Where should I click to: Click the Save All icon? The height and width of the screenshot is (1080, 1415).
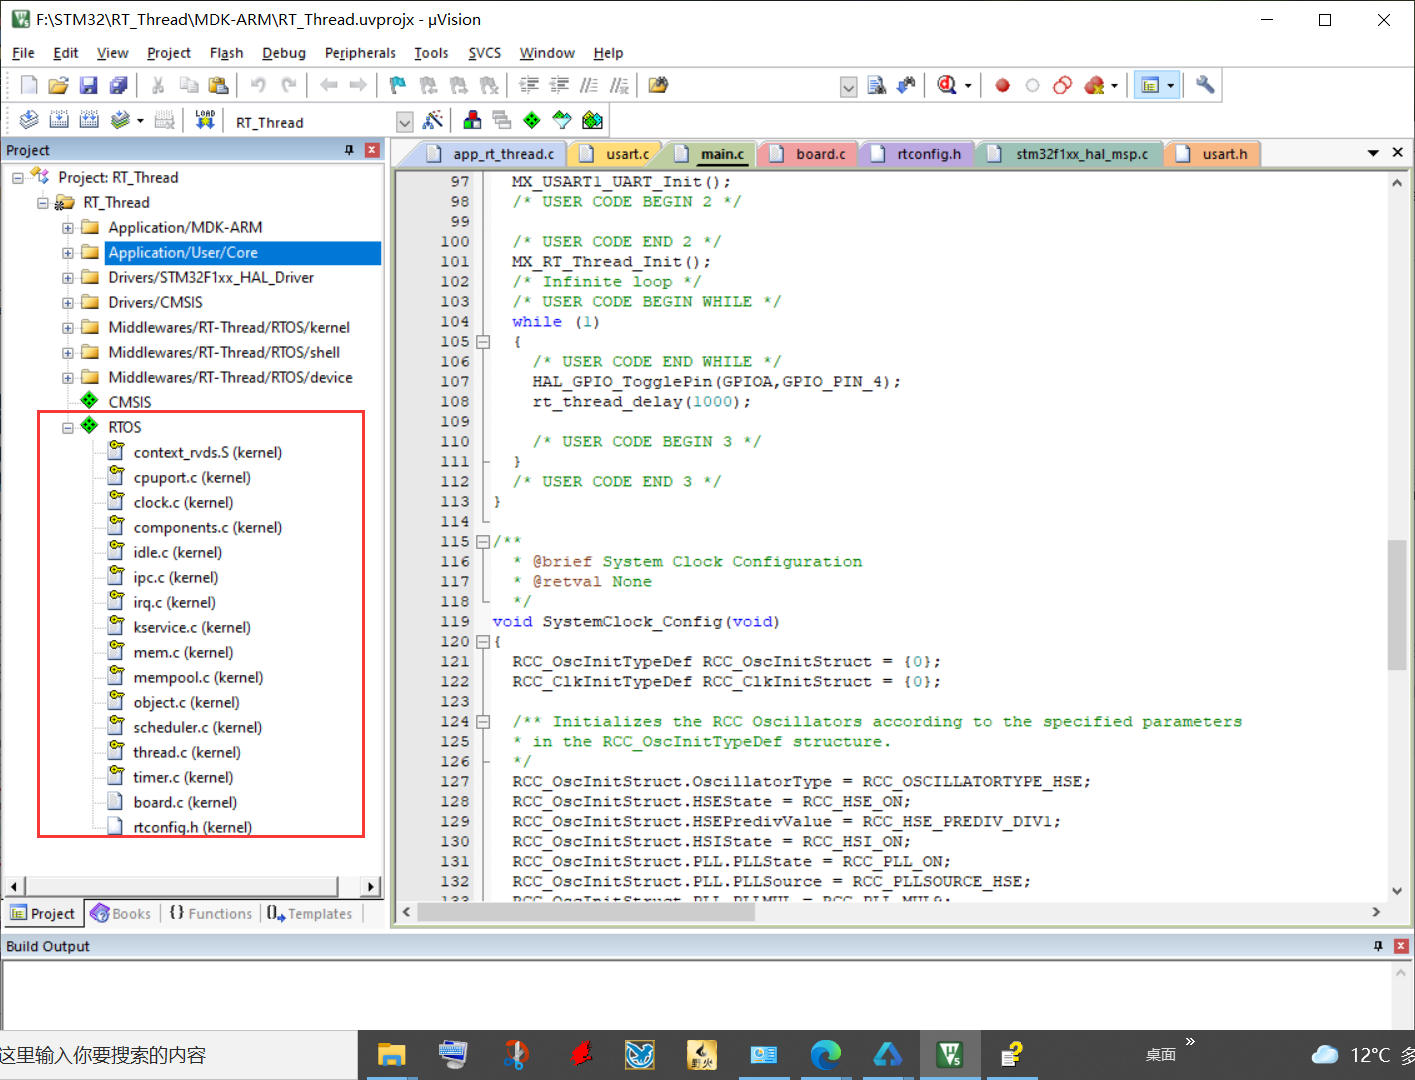coord(118,86)
